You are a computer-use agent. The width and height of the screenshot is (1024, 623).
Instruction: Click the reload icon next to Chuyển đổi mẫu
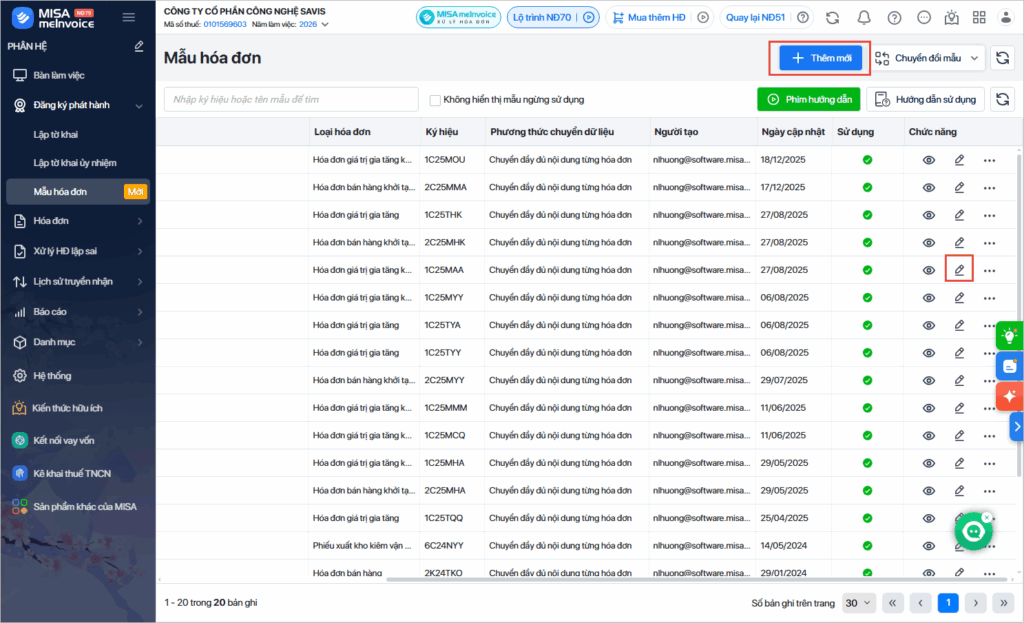tap(1002, 58)
